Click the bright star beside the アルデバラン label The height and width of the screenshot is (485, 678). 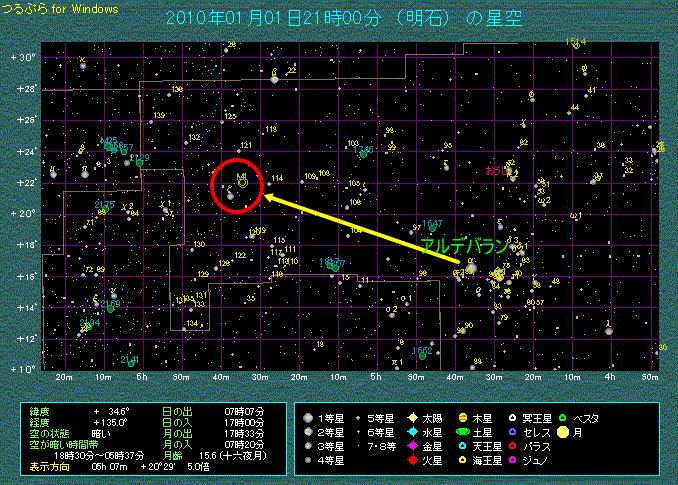pos(470,267)
